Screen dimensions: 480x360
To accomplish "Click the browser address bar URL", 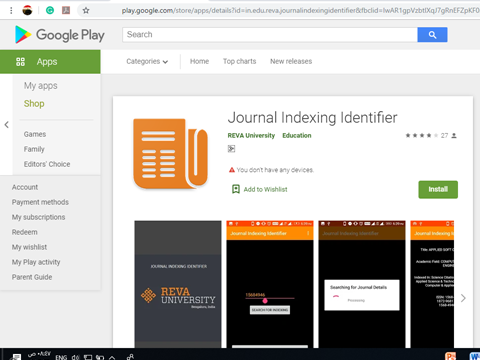I will coord(300,11).
